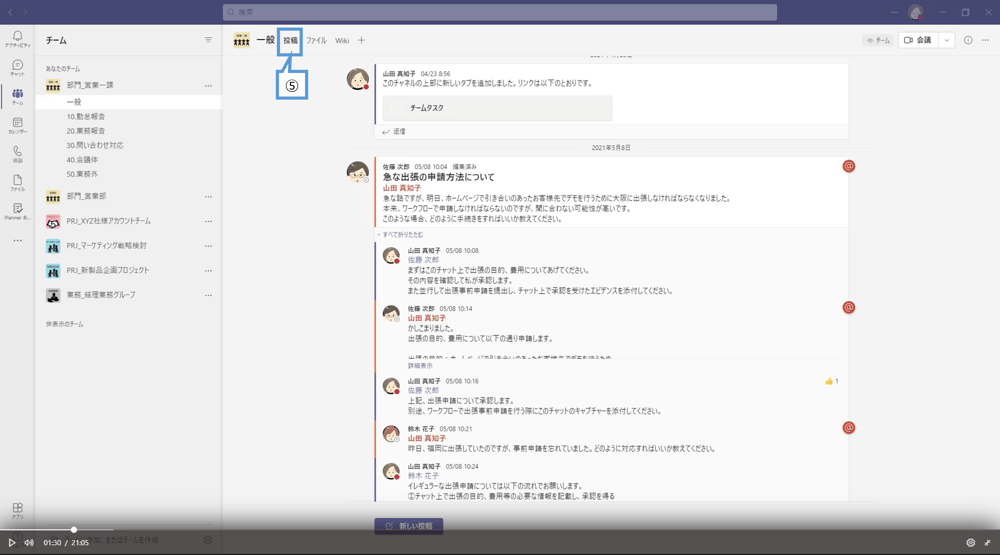Open the Chat section icon
The width and height of the screenshot is (1000, 555).
[x=17, y=68]
